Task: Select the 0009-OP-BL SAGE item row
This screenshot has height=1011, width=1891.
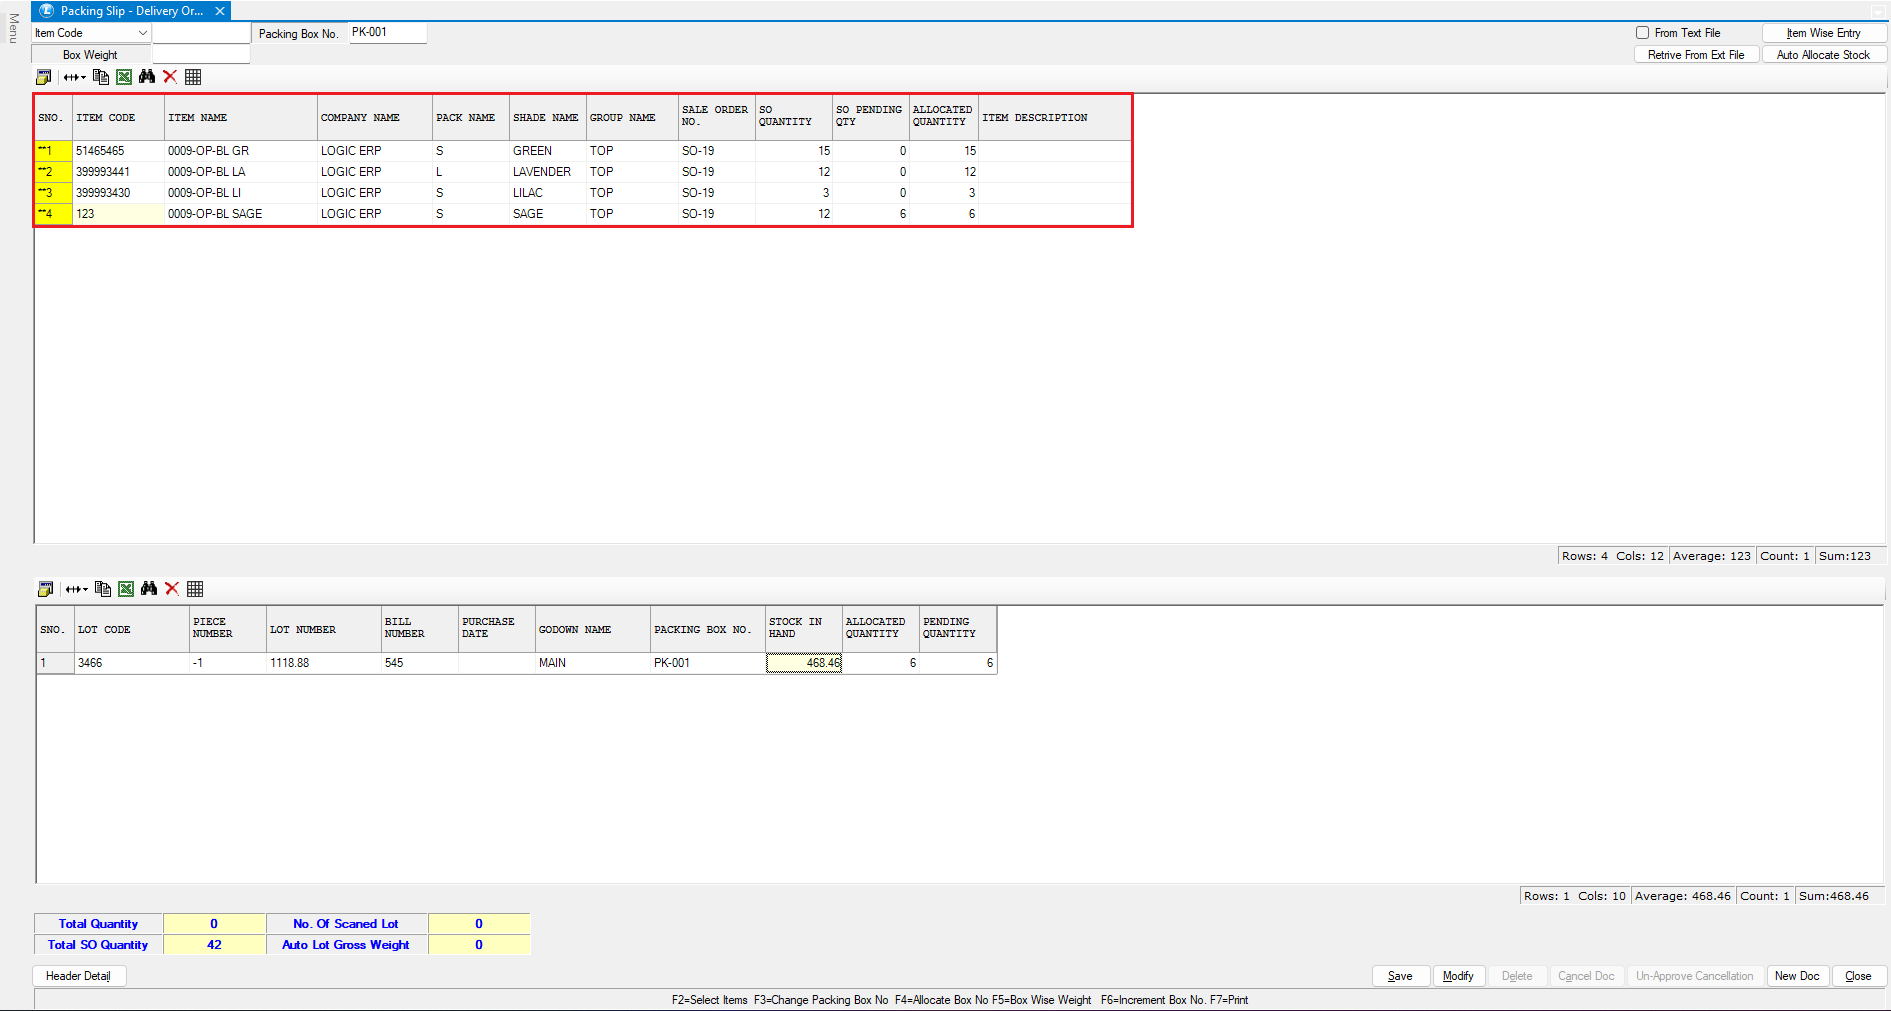Action: 215,214
